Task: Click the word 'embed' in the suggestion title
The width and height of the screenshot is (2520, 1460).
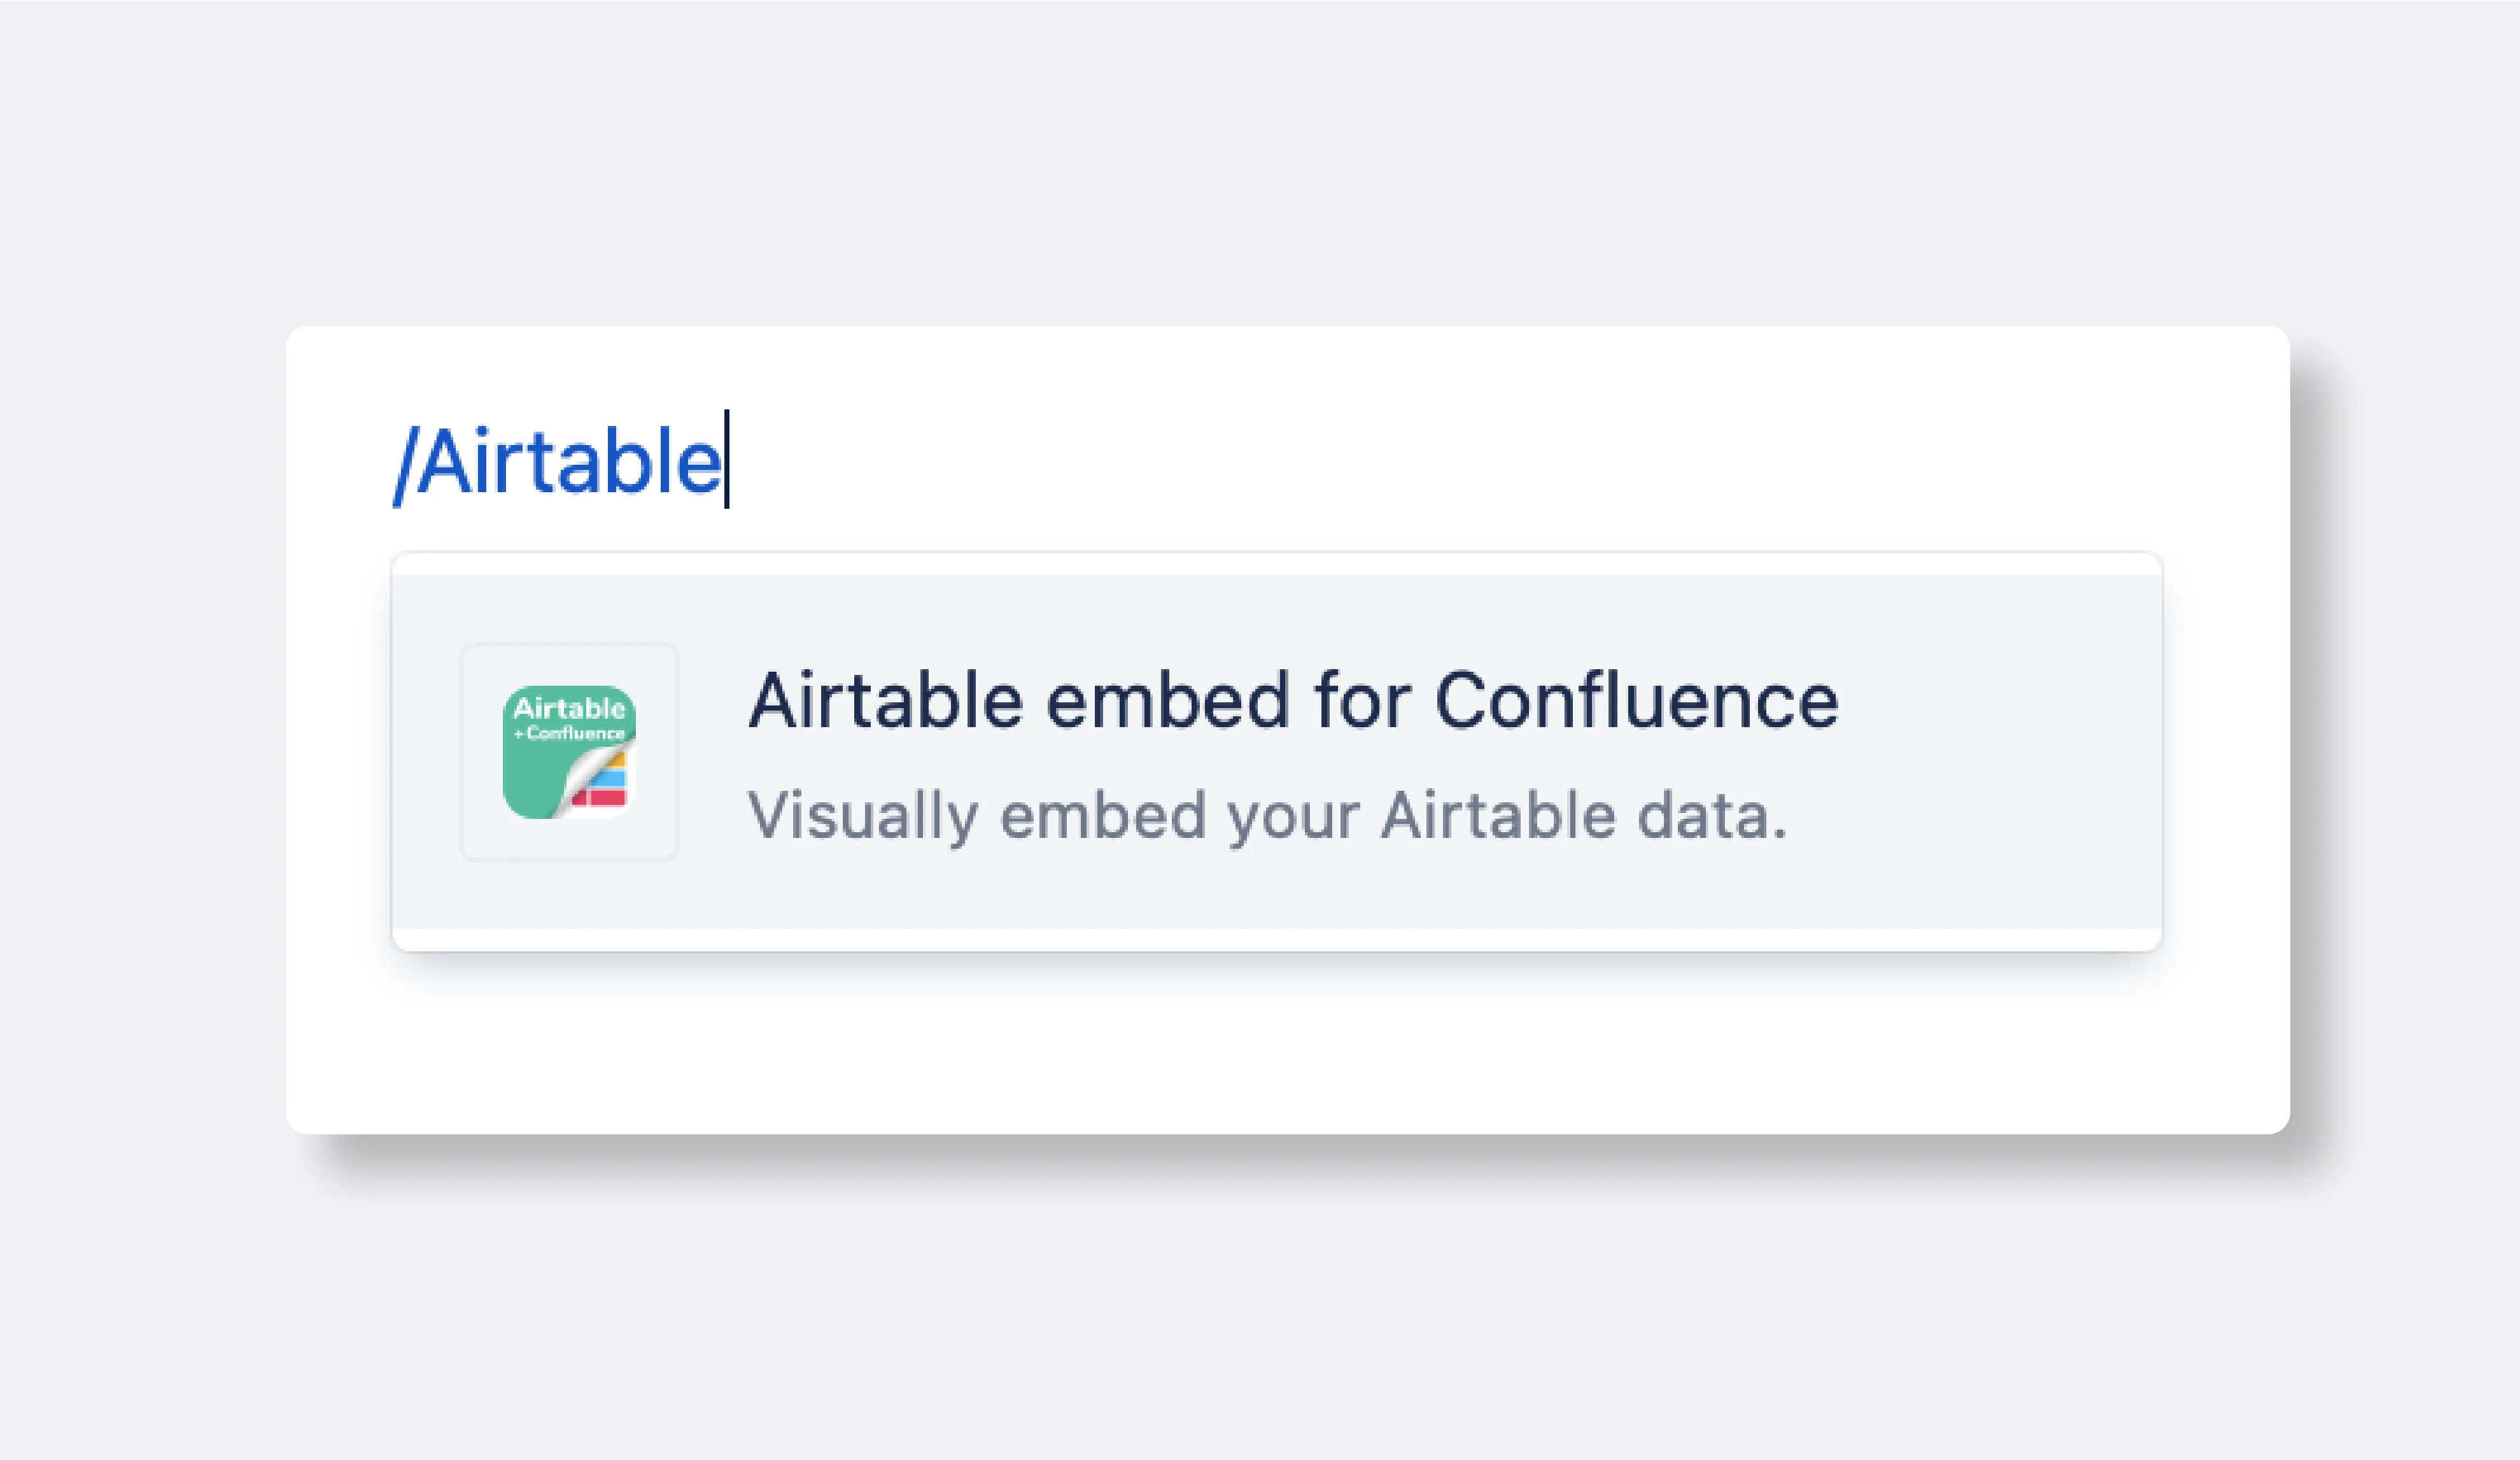Action: 1167,700
